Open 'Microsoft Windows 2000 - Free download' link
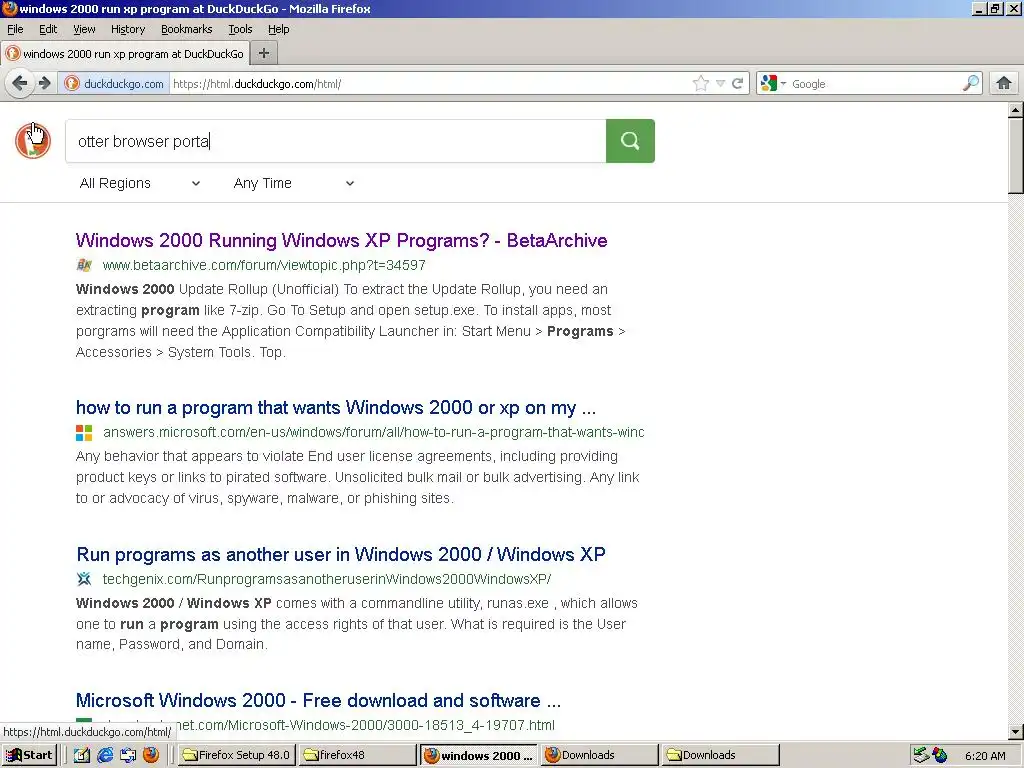 point(318,701)
